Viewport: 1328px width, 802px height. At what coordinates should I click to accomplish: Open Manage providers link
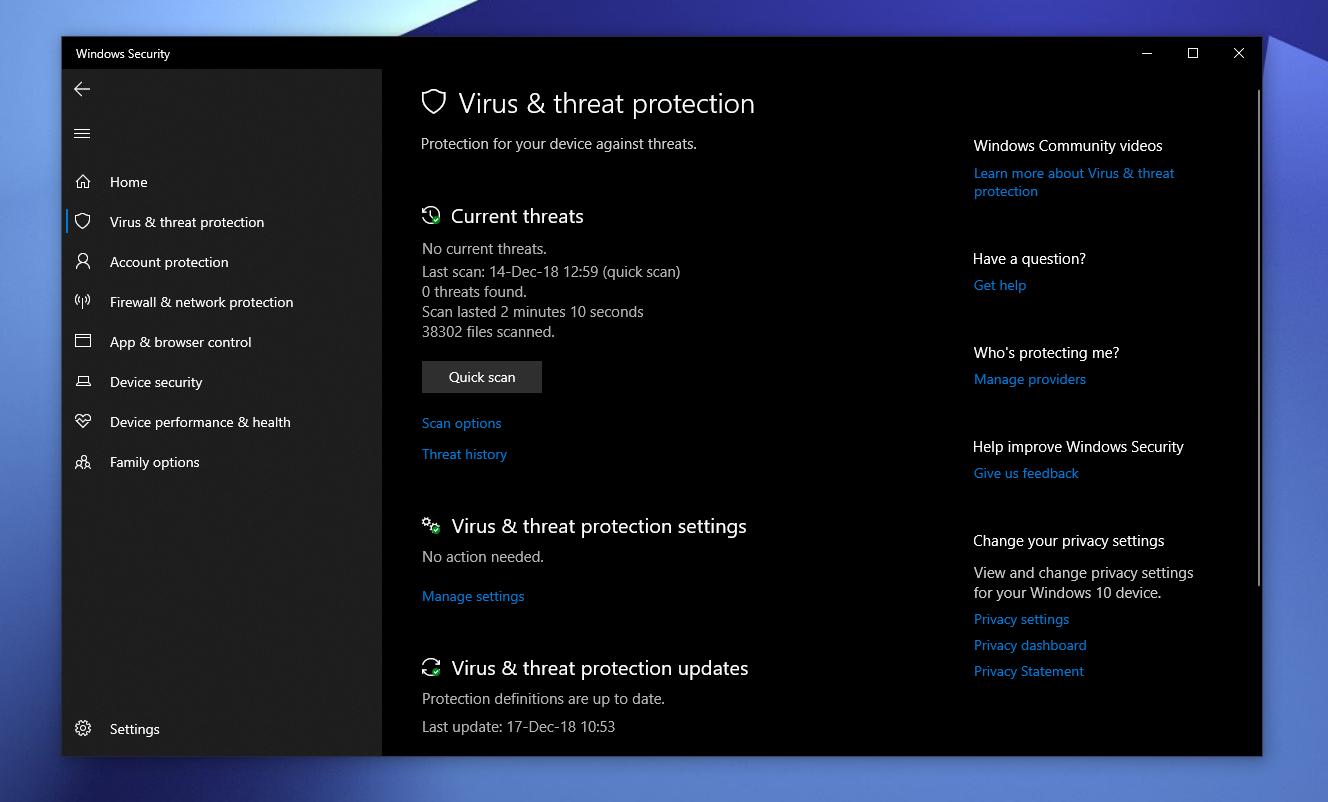point(1030,379)
